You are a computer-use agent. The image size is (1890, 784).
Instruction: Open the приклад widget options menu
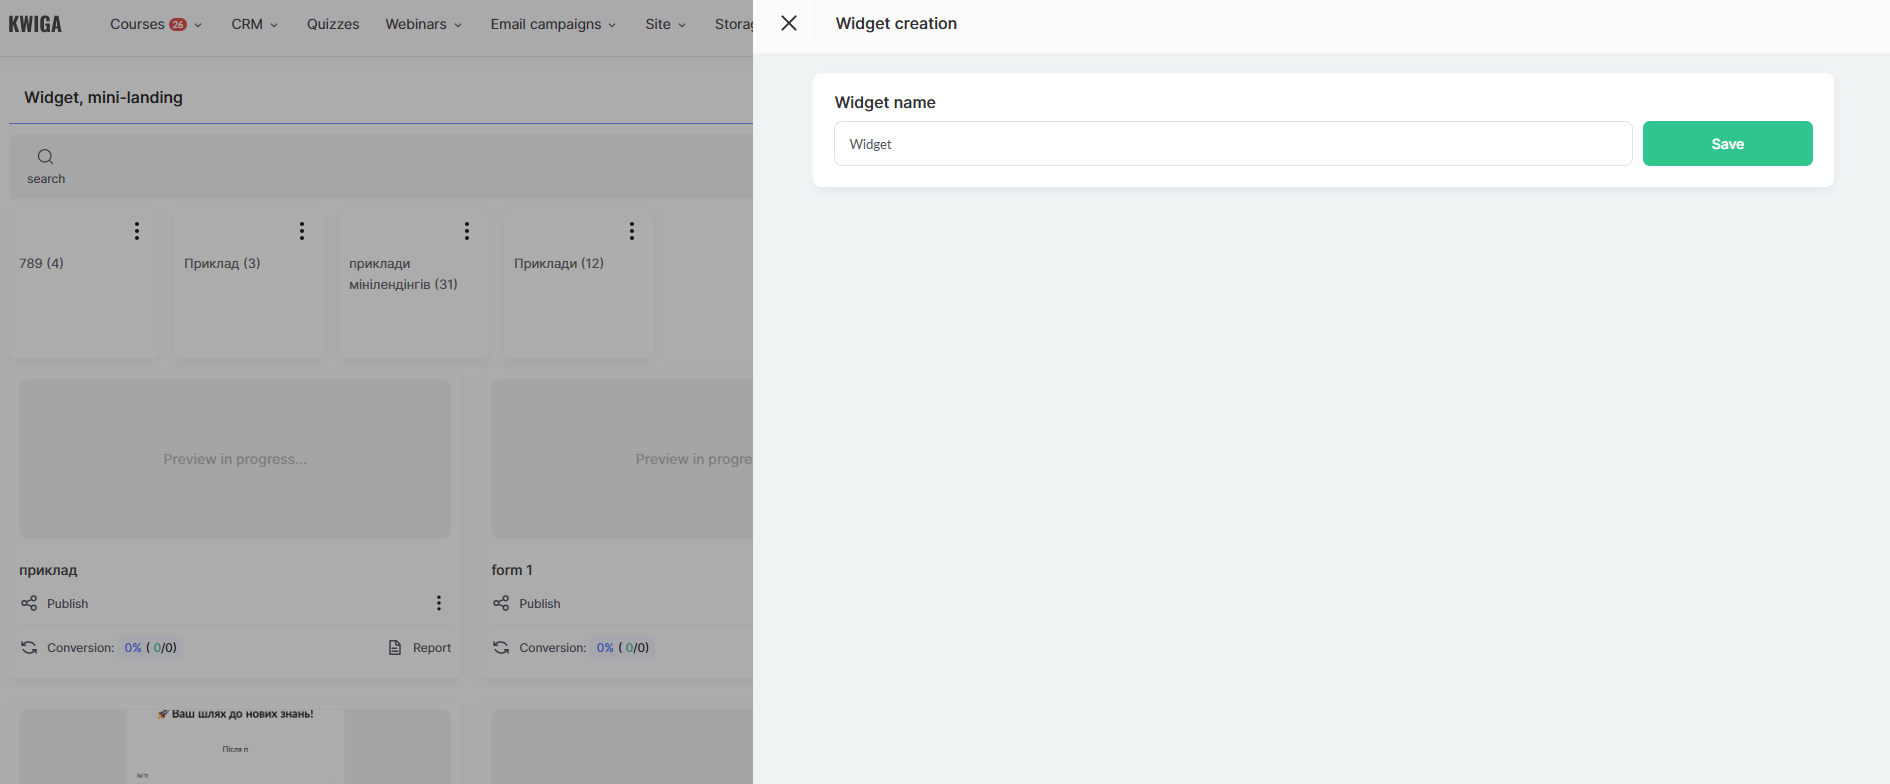pyautogui.click(x=438, y=603)
